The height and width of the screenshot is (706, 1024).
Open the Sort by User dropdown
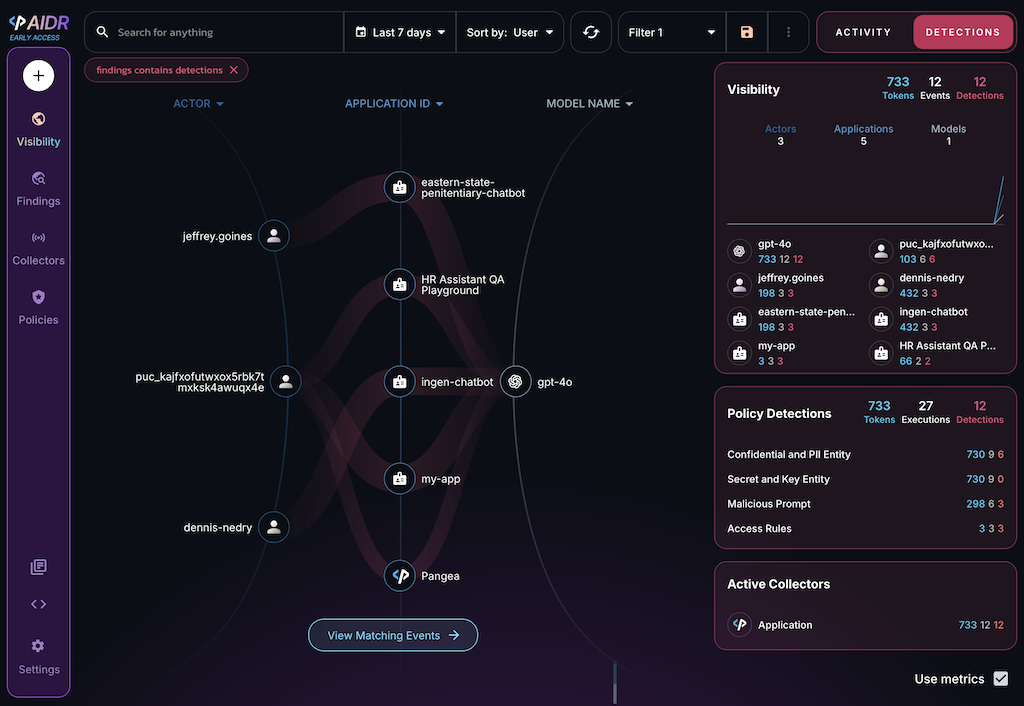[510, 32]
